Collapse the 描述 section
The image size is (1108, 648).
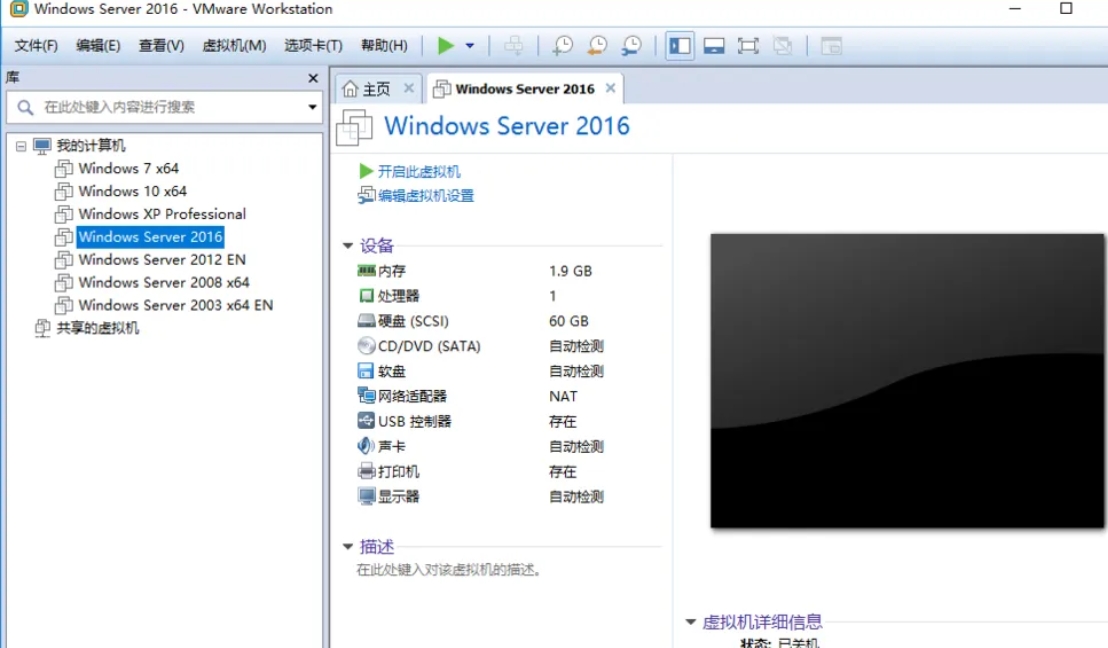348,546
